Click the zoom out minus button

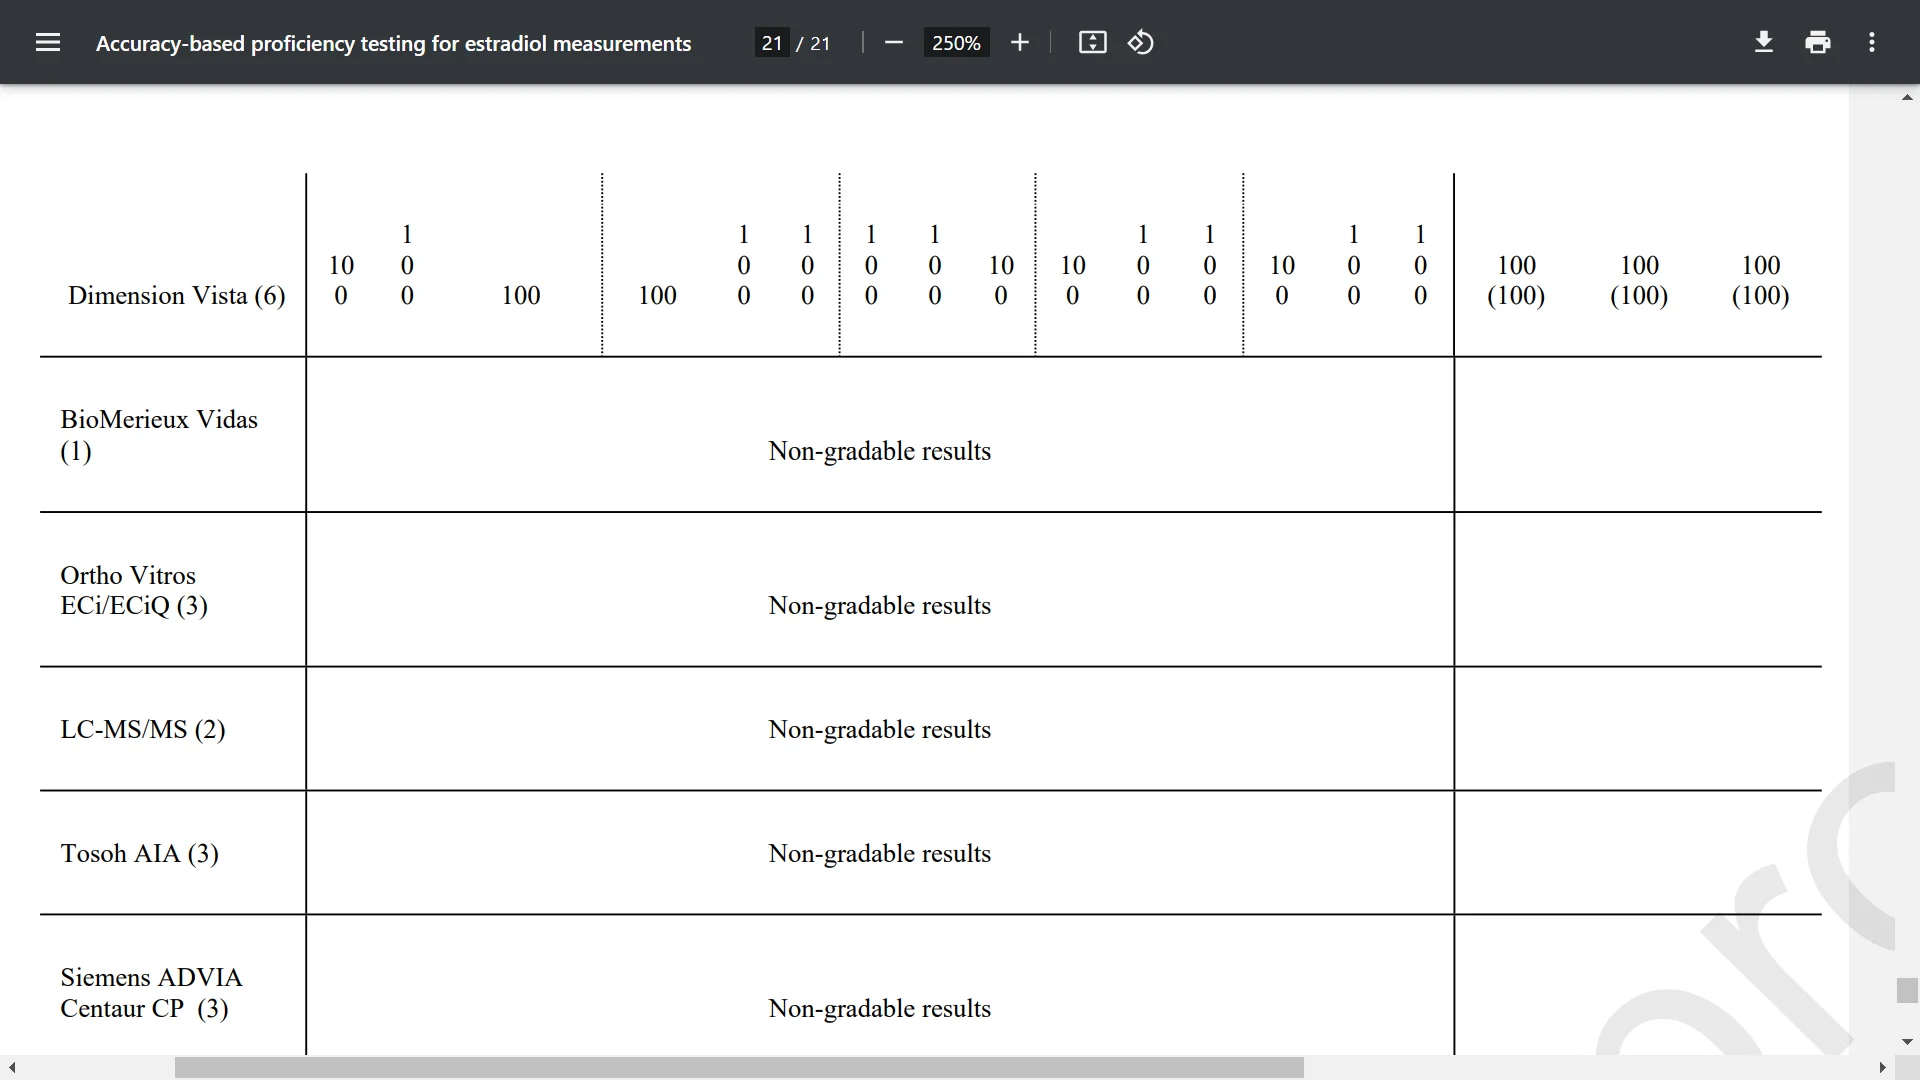pos(894,42)
